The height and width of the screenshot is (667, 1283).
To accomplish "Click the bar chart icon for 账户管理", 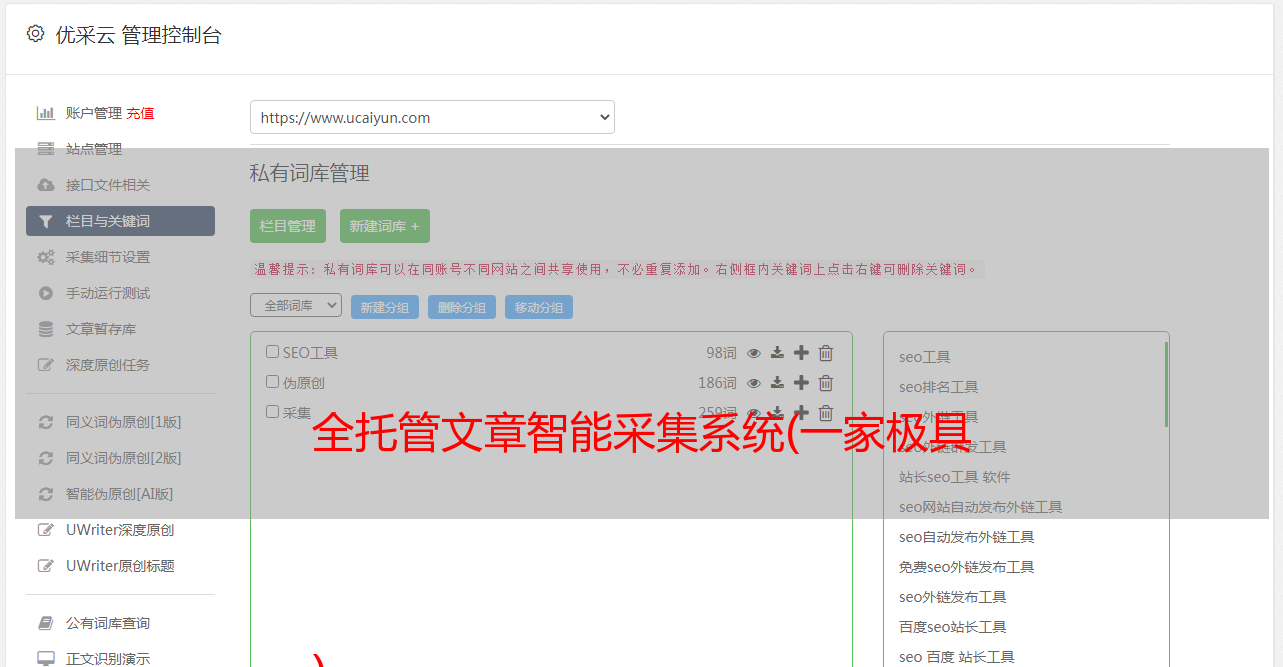I will pyautogui.click(x=45, y=113).
